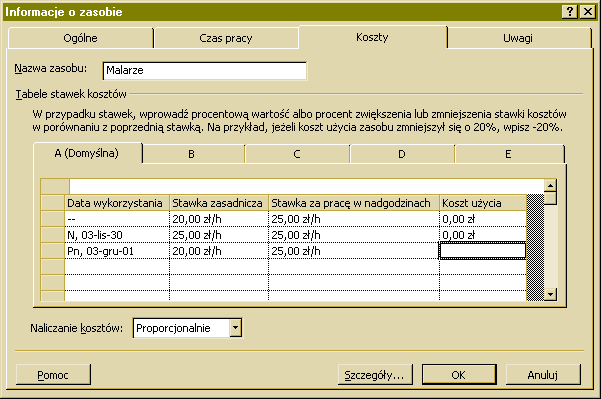Select the '--' date cell
Image resolution: width=601 pixels, height=399 pixels.
117,219
